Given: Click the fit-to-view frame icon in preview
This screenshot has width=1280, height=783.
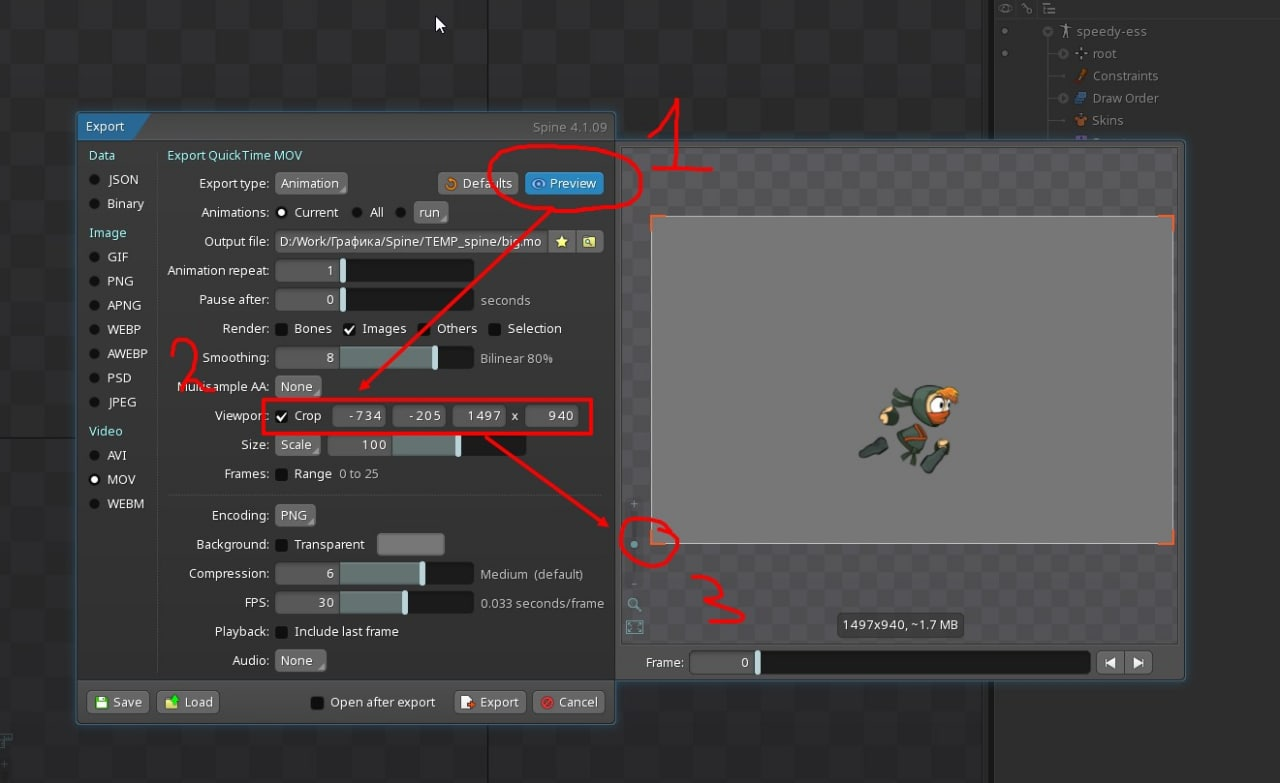Looking at the screenshot, I should 634,628.
